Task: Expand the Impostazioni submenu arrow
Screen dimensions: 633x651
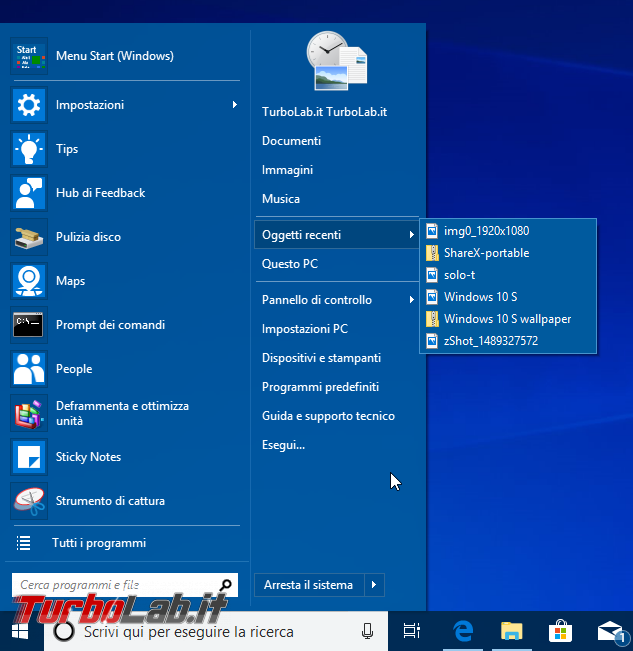Action: (235, 105)
